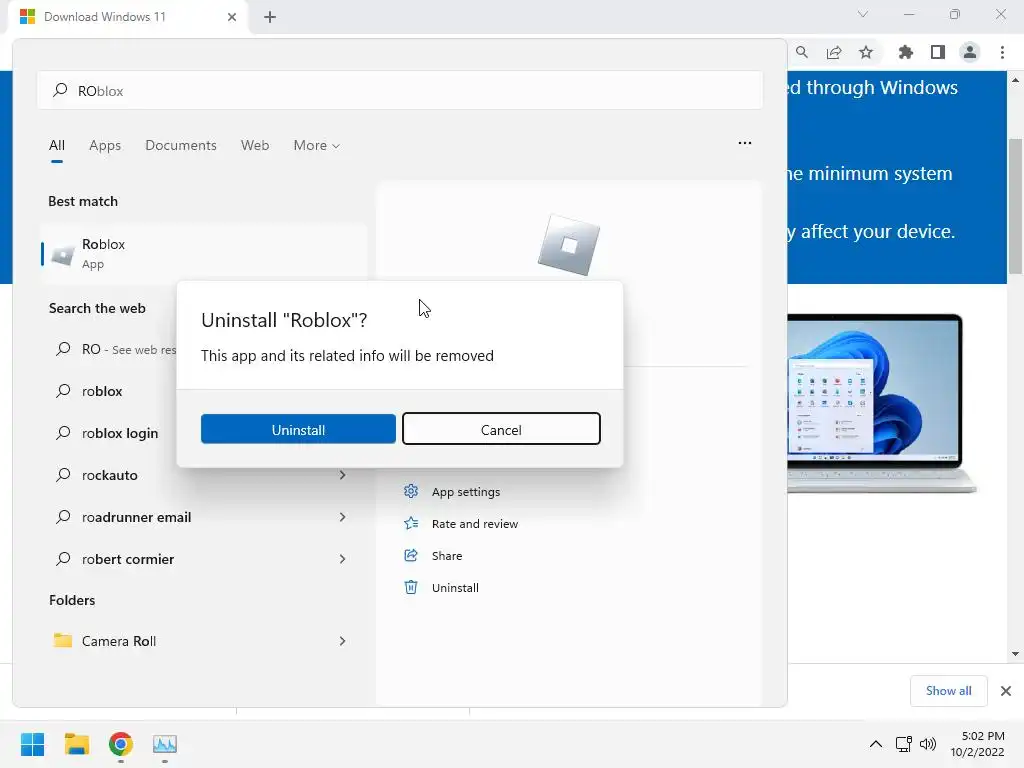
Task: Click the Chrome page vertical scrollbar
Action: (x=1015, y=206)
